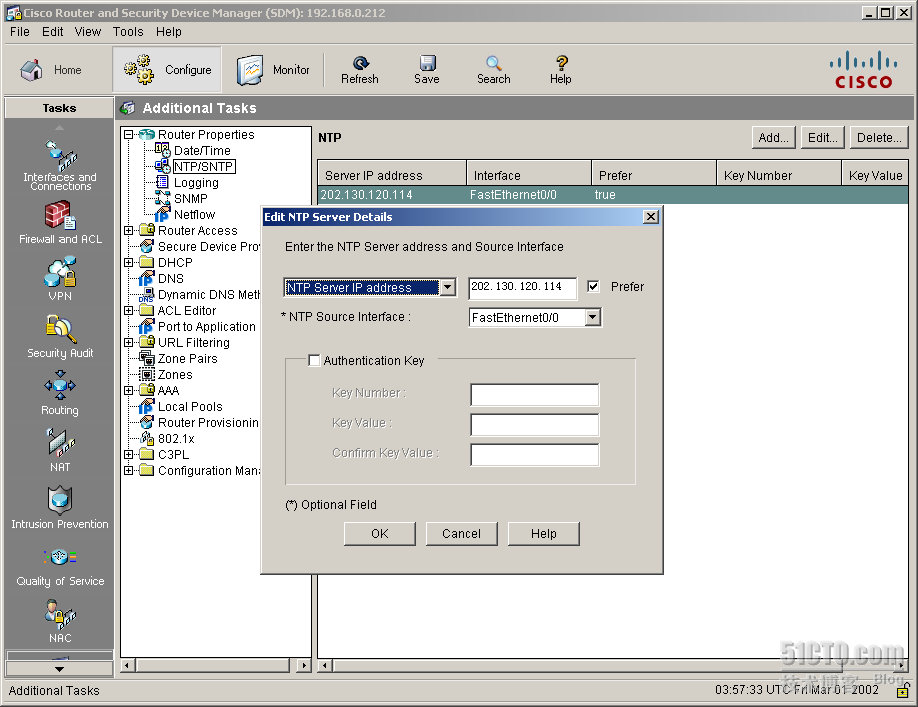Expand the Configuration Management tree node
The width and height of the screenshot is (918, 707).
(129, 470)
